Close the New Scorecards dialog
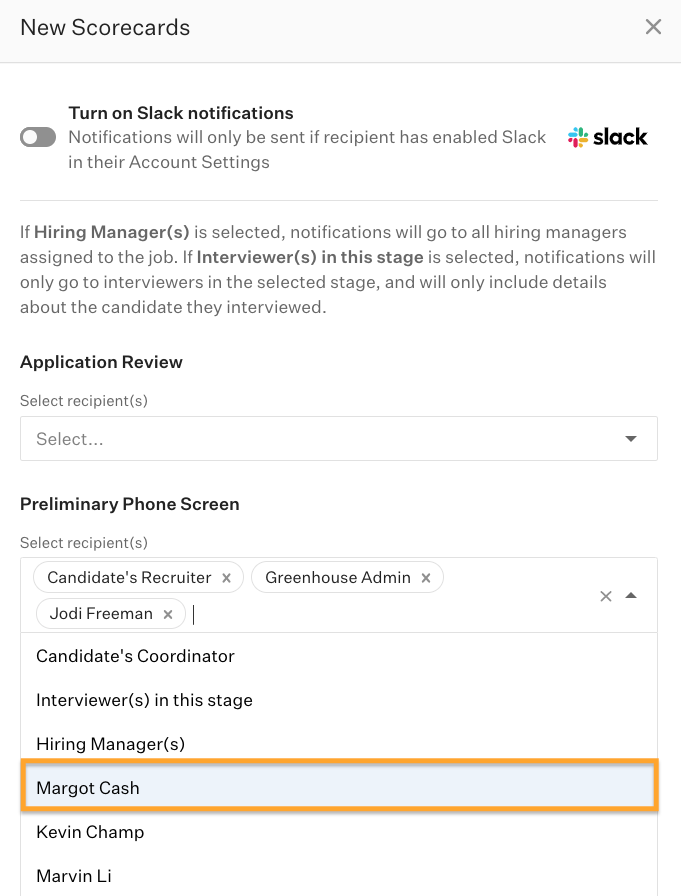The width and height of the screenshot is (681, 896). pos(653,27)
